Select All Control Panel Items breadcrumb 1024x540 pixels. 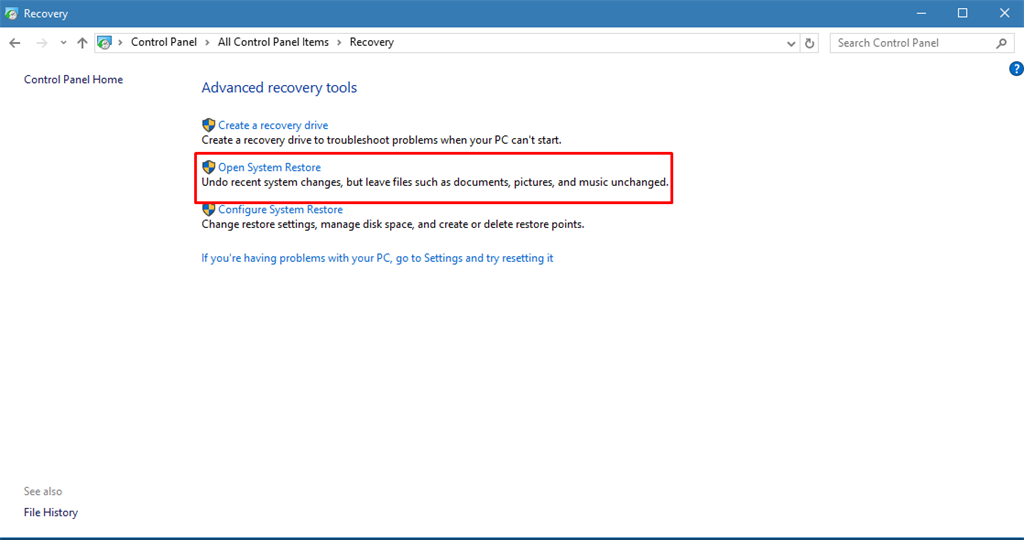tap(274, 43)
